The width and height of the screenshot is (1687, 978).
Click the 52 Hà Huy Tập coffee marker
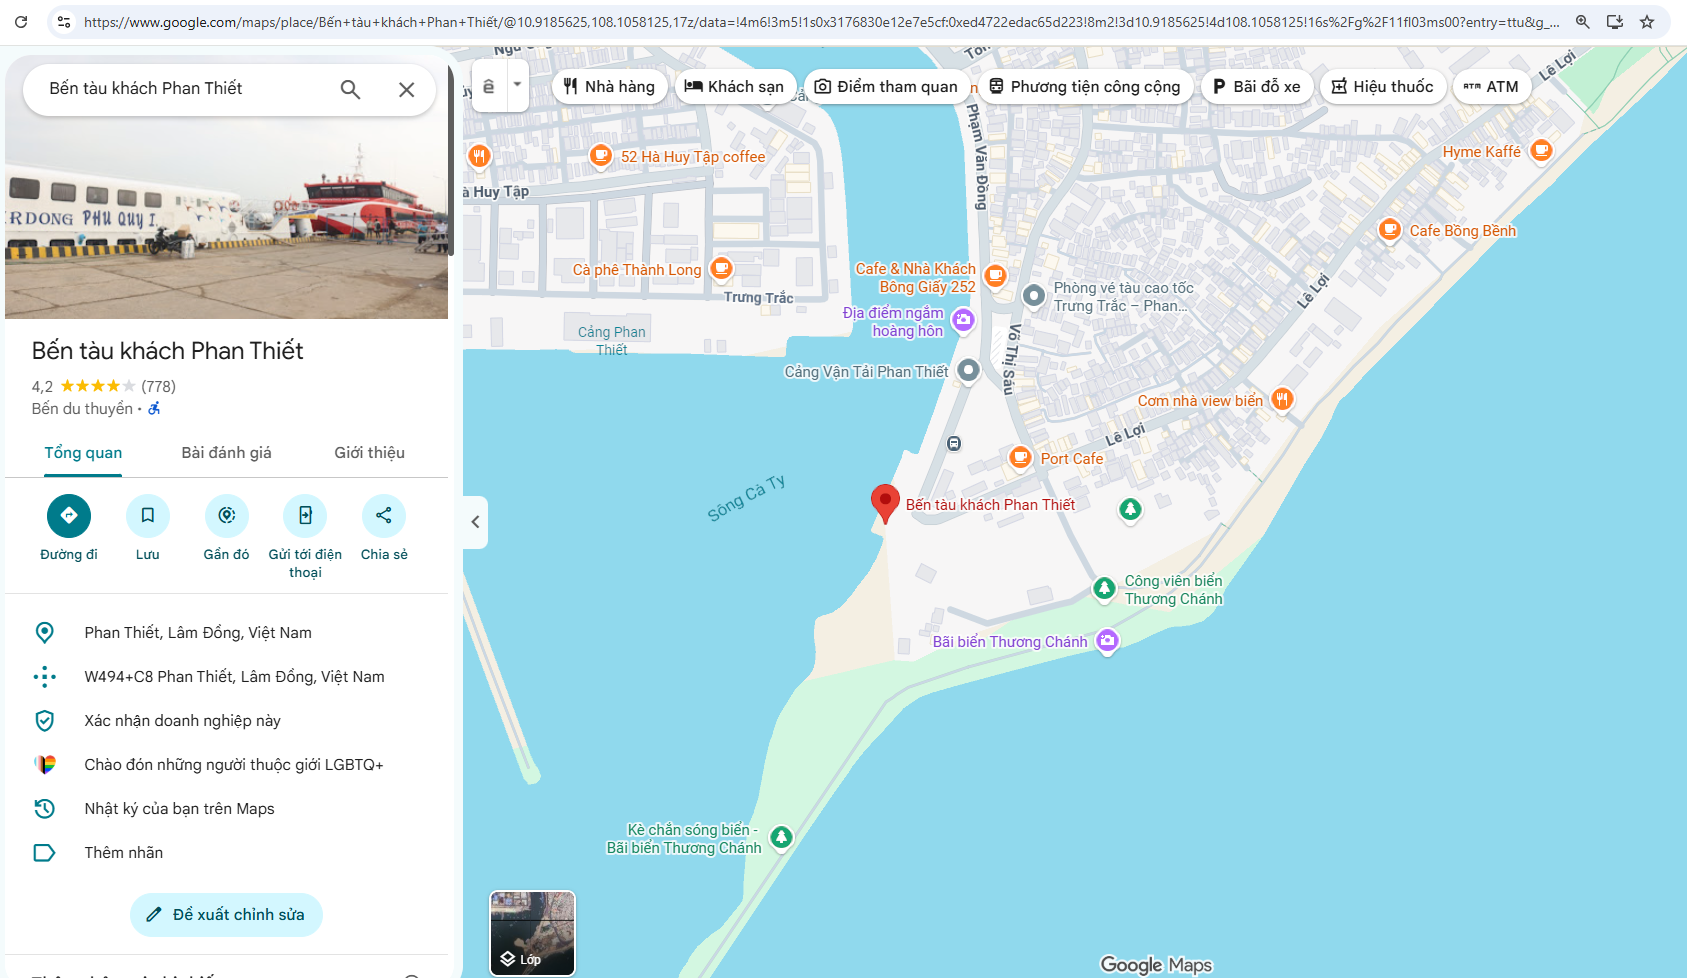(600, 156)
